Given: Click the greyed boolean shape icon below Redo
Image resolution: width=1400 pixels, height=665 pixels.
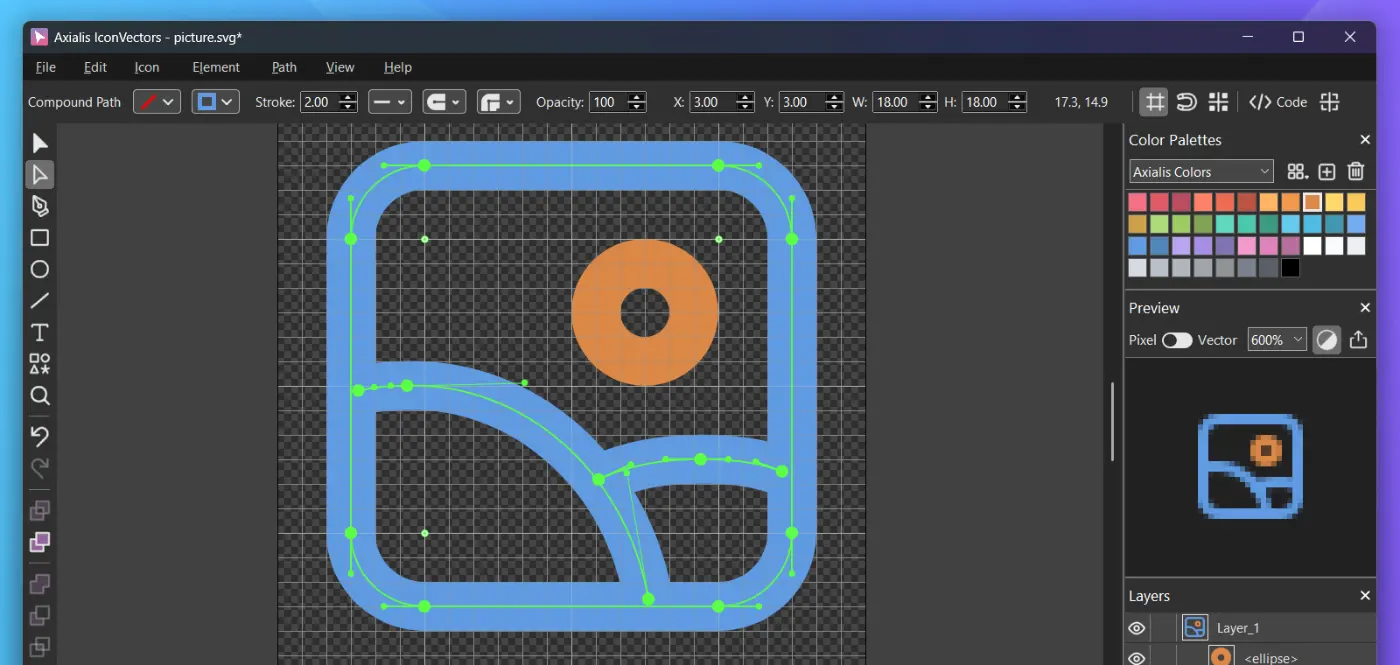Looking at the screenshot, I should (40, 511).
